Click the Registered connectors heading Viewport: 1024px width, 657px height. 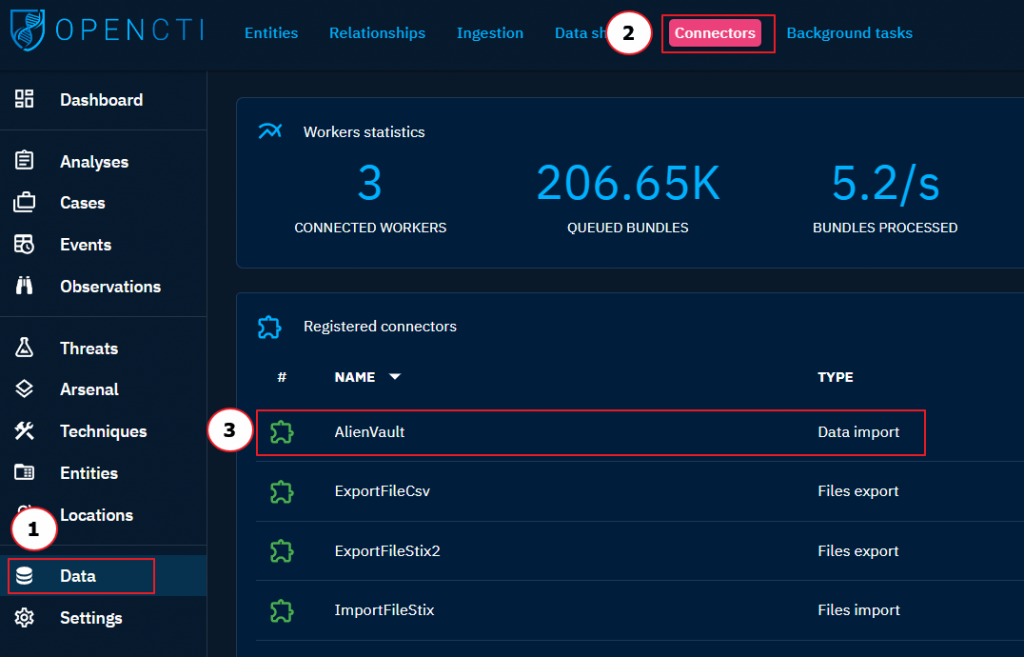[x=379, y=327]
